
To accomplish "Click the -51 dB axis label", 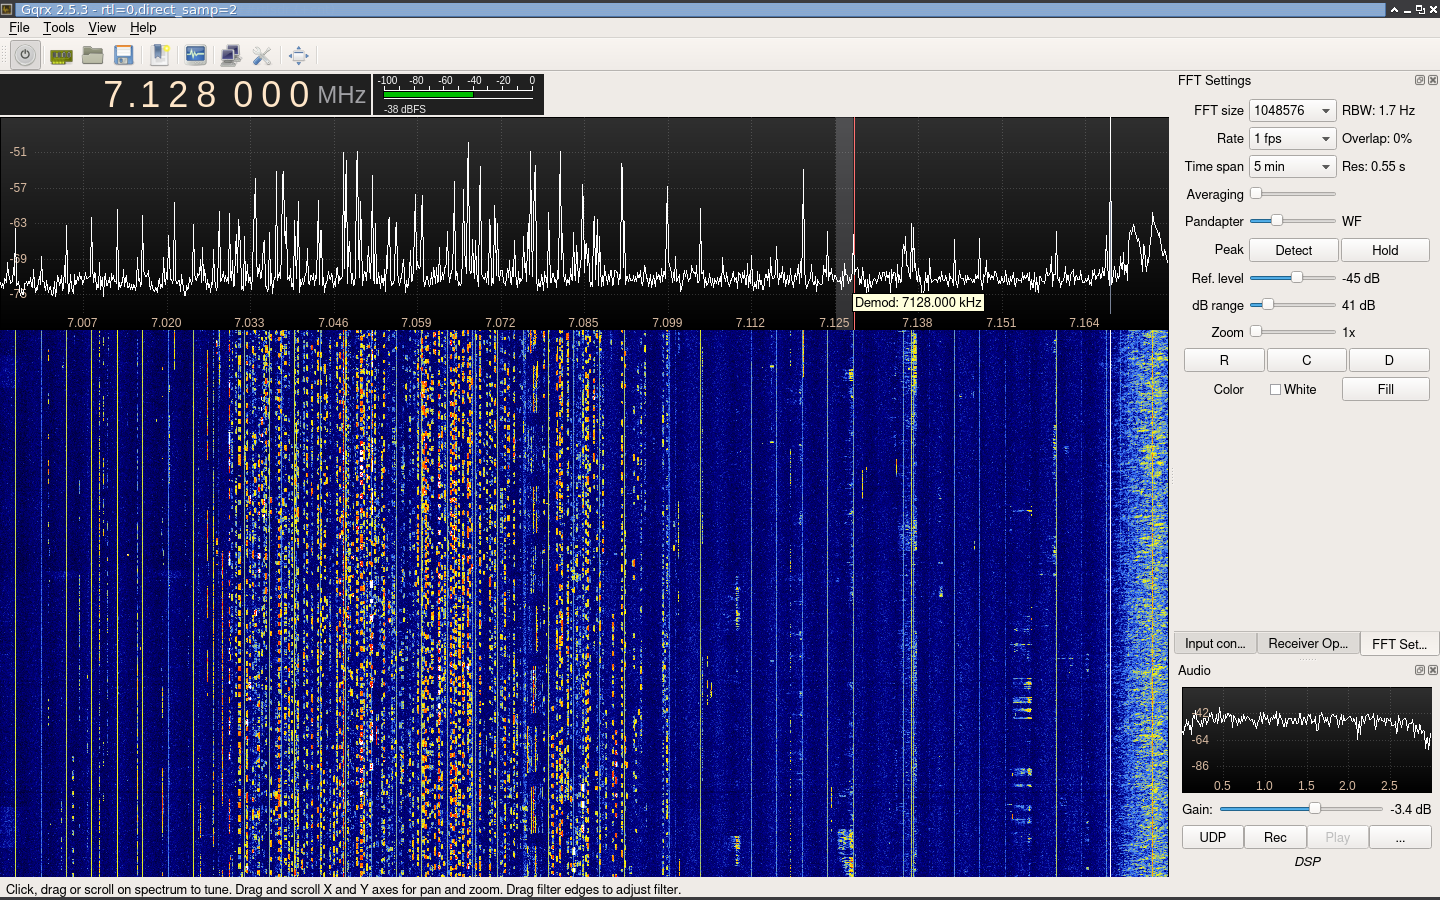I will point(18,152).
